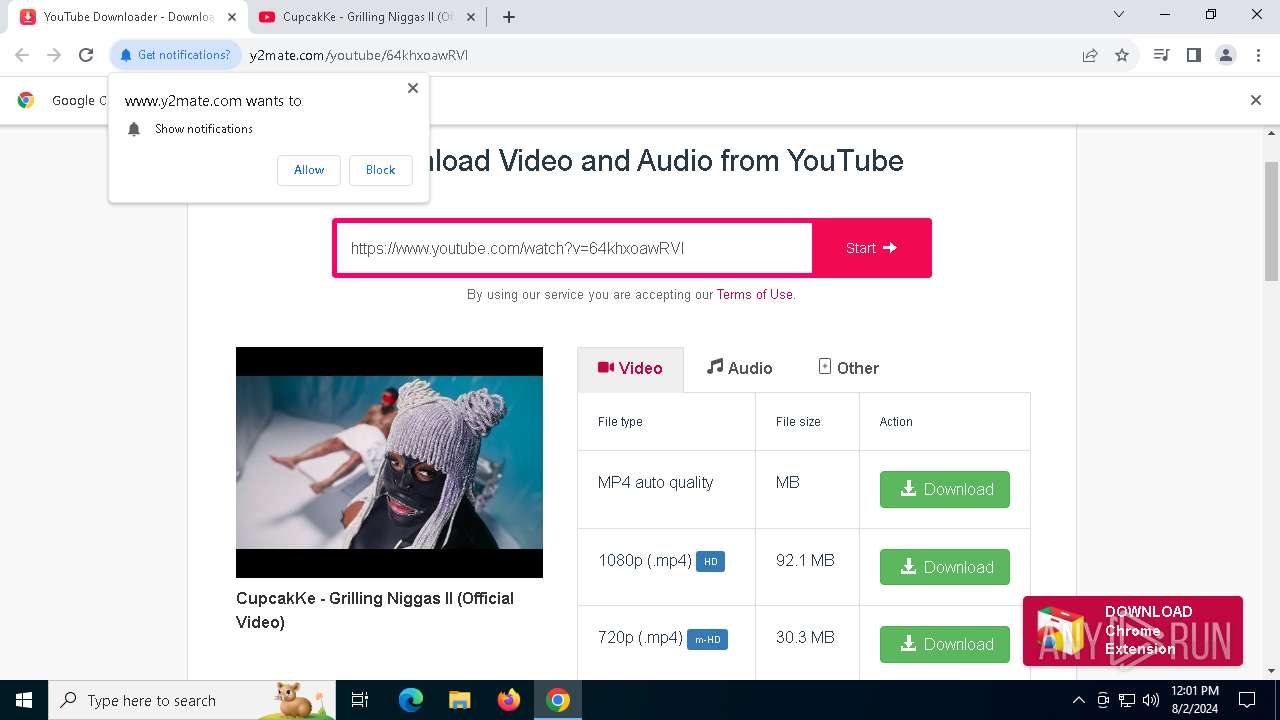This screenshot has width=1280, height=720.
Task: Bookmark this page with the star icon
Action: (1122, 55)
